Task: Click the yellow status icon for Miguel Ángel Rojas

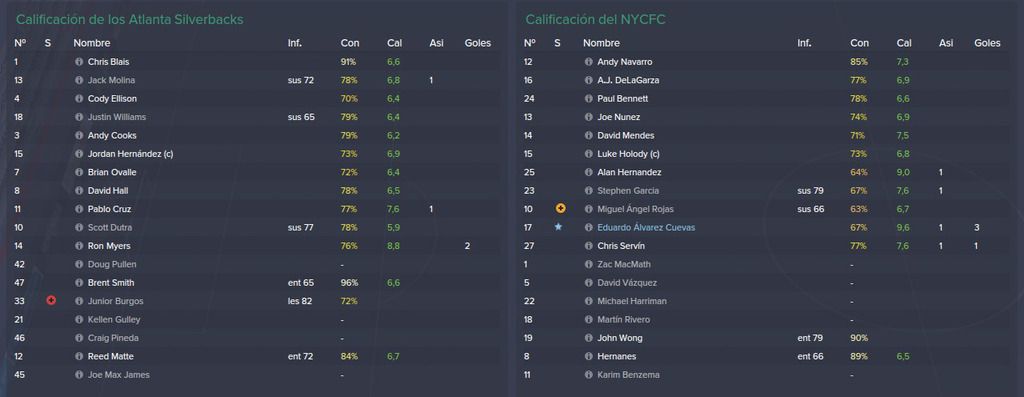Action: 560,209
